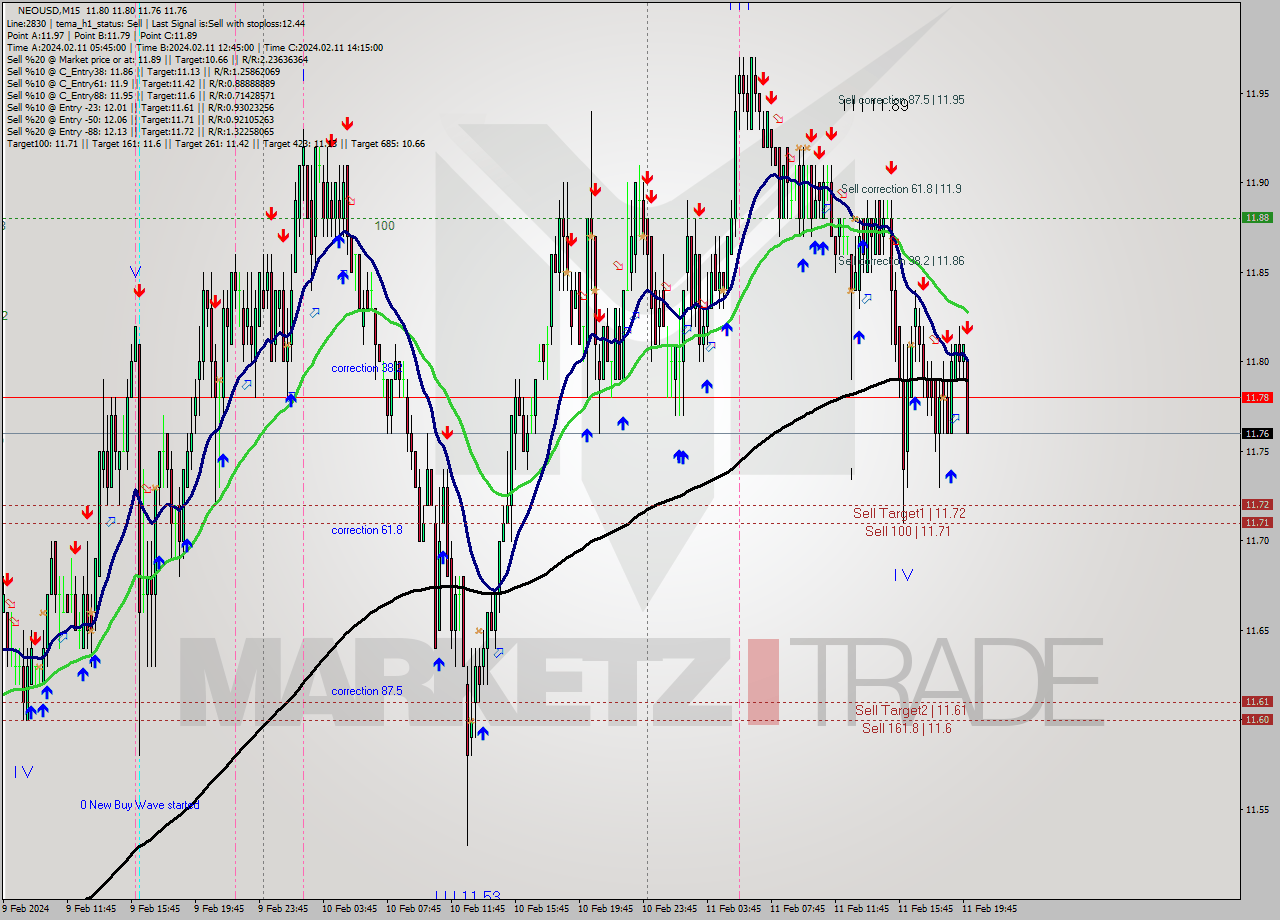Click the '0 New Buy Wave started' label
Viewport: 1280px width, 920px height.
click(140, 805)
